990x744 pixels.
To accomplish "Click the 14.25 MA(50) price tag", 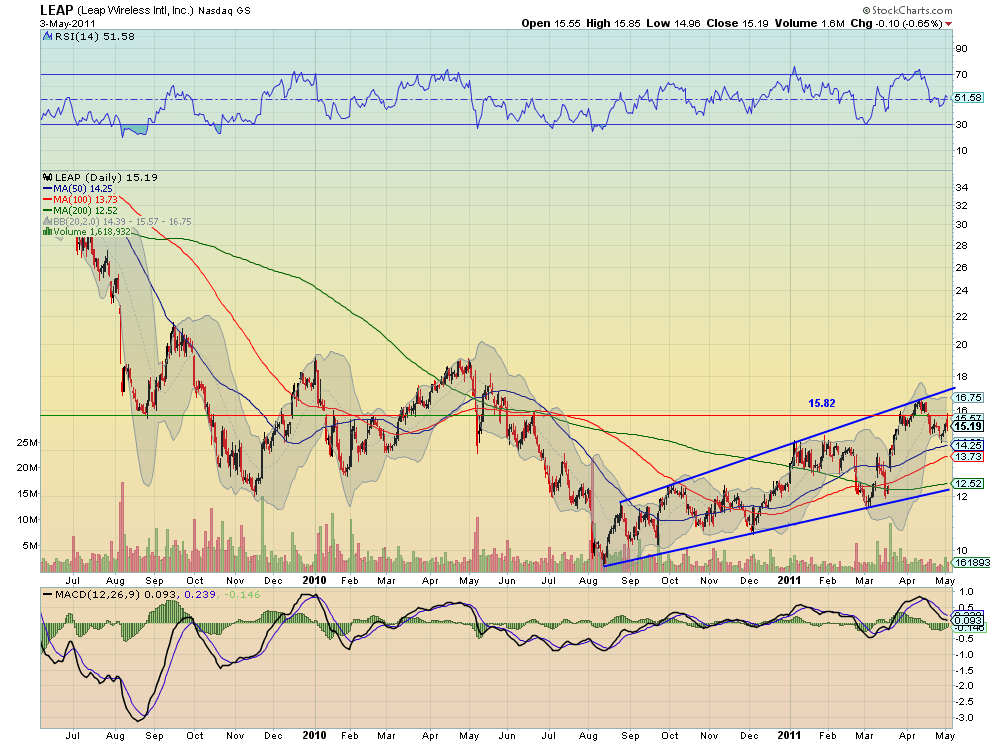I will (x=969, y=445).
